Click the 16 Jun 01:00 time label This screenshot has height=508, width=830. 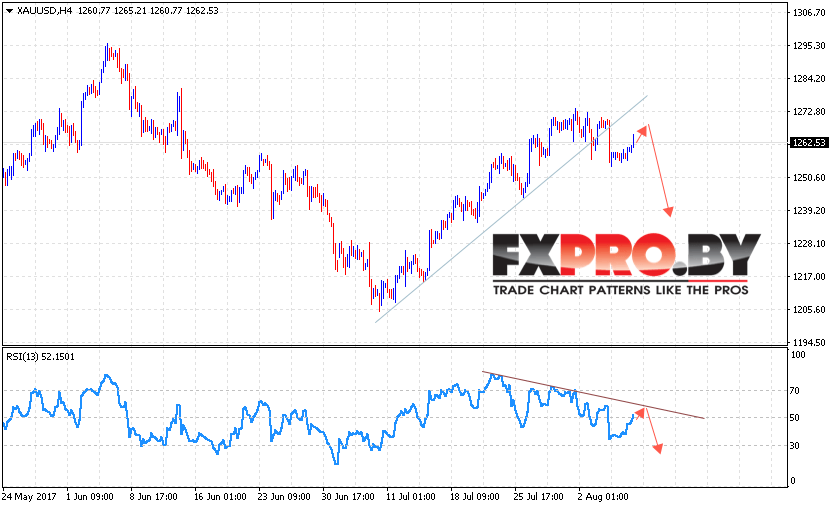220,497
